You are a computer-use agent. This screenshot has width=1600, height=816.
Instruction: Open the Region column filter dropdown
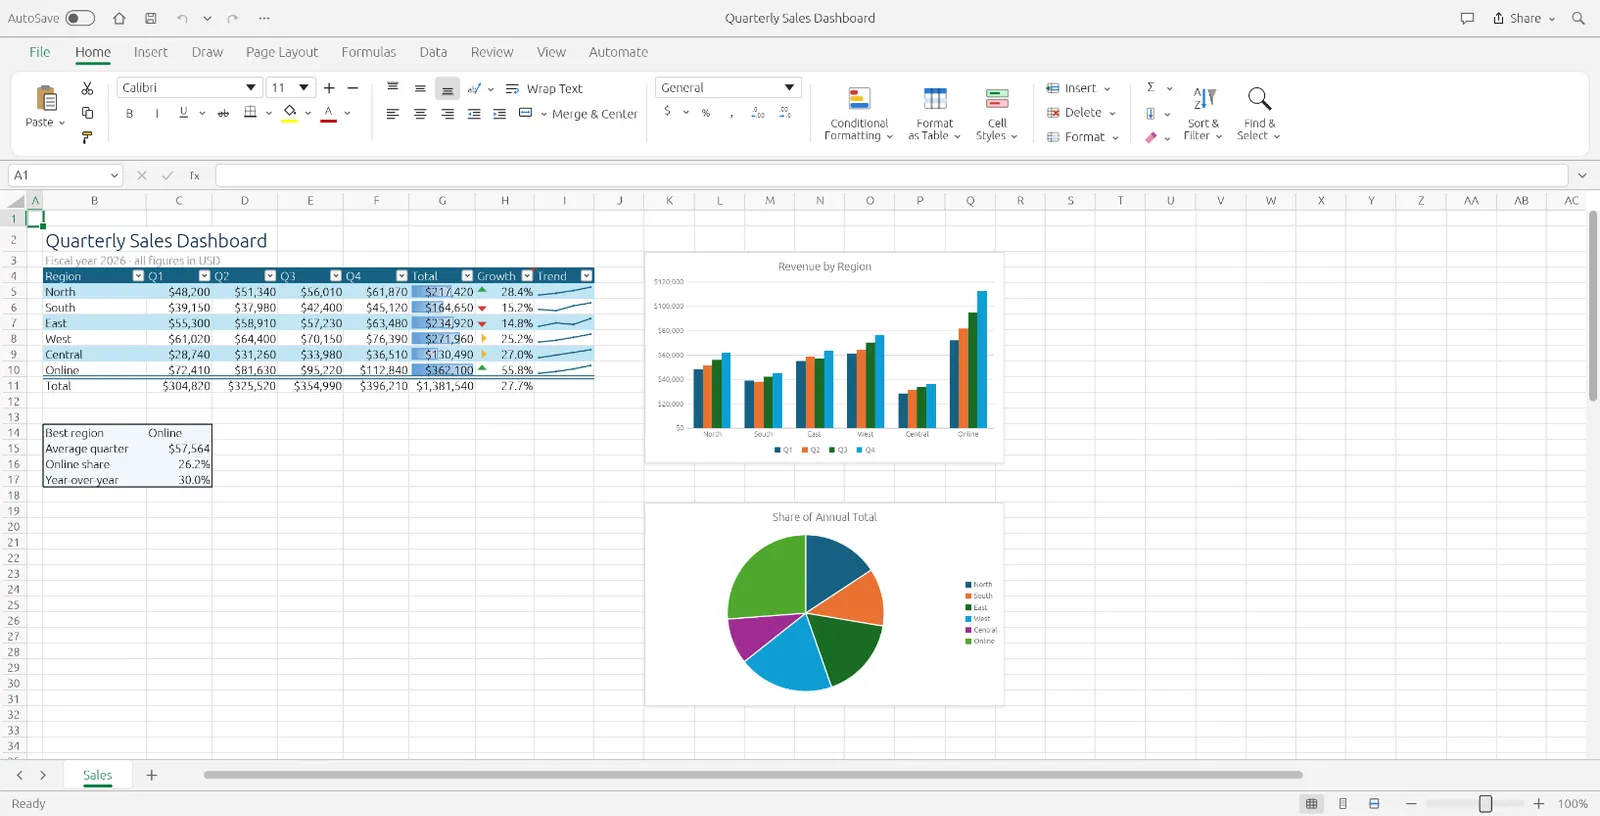tap(138, 276)
